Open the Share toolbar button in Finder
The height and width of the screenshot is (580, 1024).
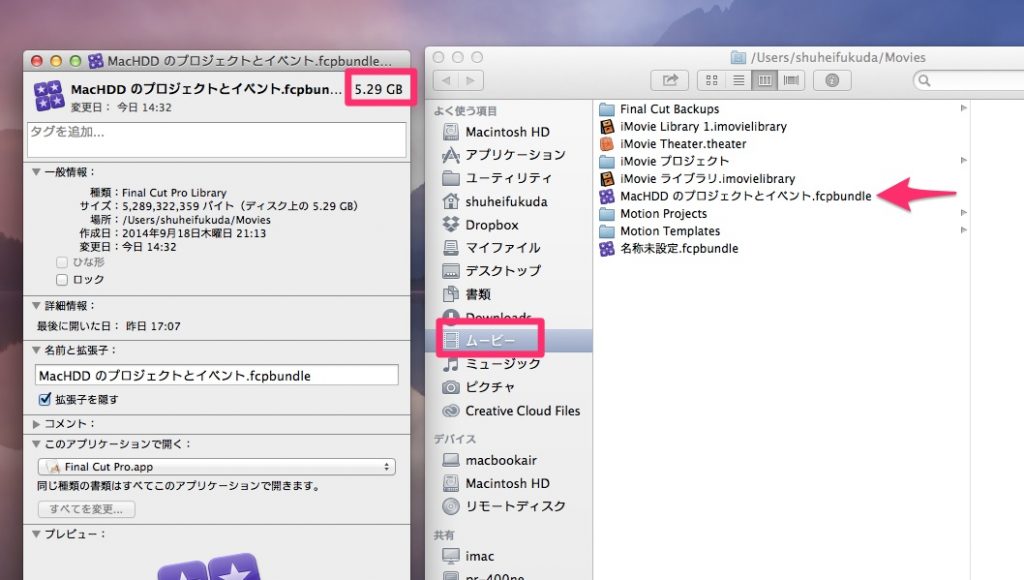tap(670, 80)
